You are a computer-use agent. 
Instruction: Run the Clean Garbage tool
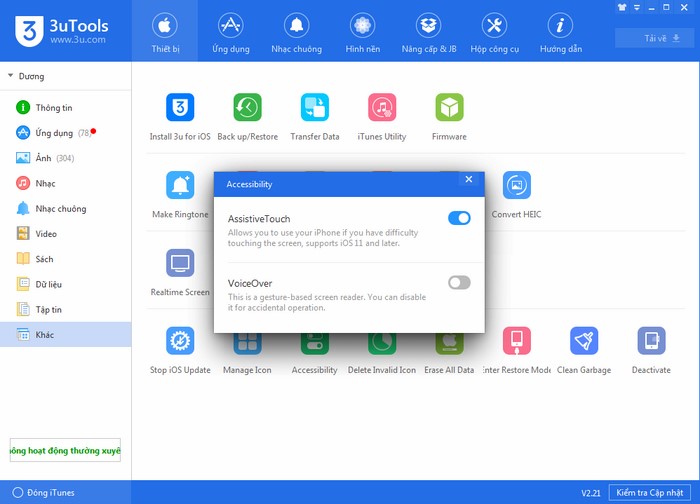(584, 341)
